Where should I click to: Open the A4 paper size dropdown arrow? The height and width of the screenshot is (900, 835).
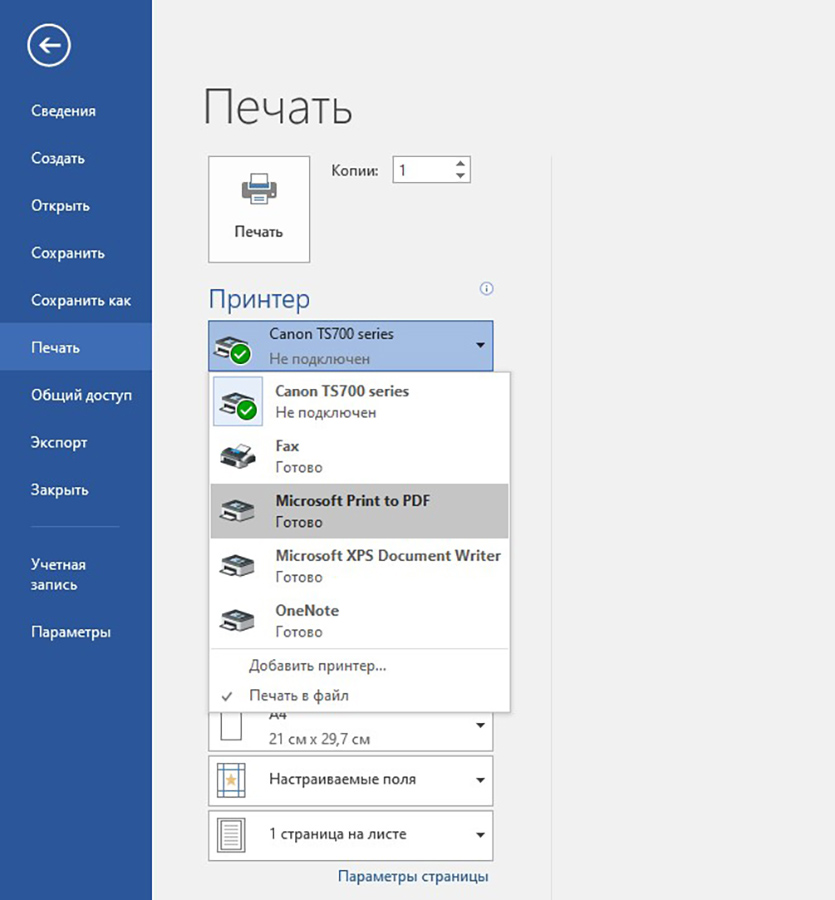[480, 726]
